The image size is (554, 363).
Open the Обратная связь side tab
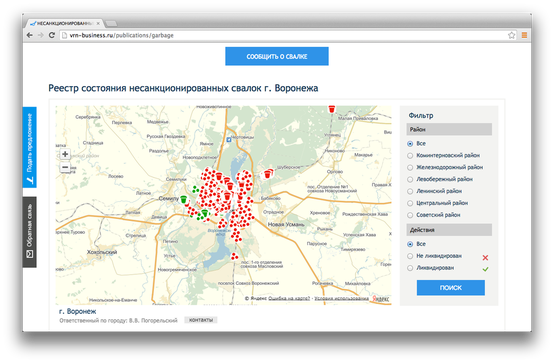[30, 232]
